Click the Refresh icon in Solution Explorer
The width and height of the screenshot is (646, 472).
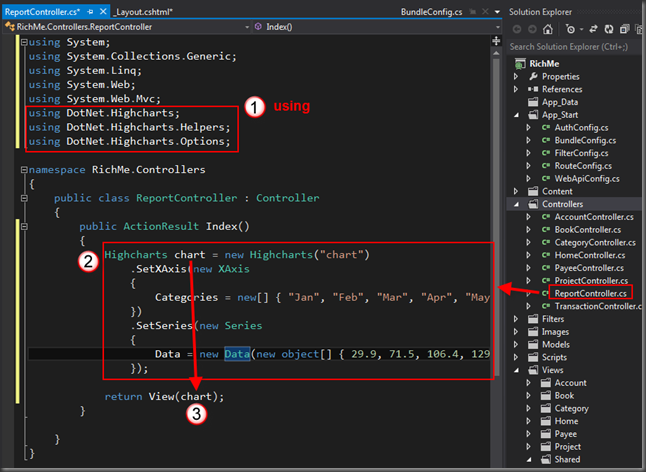click(x=609, y=29)
